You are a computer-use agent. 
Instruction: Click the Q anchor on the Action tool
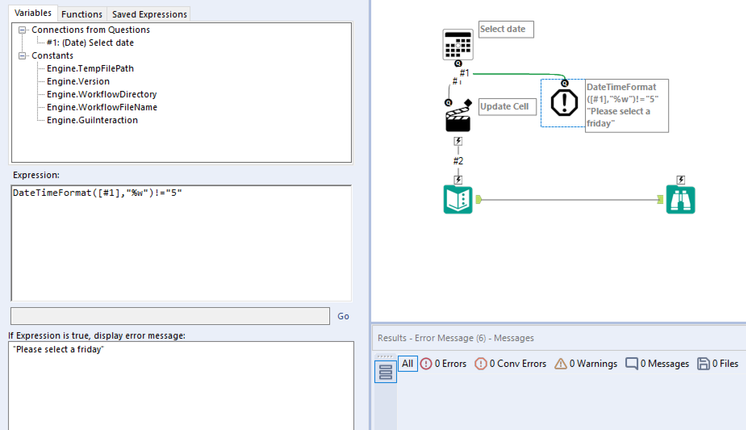coord(448,102)
